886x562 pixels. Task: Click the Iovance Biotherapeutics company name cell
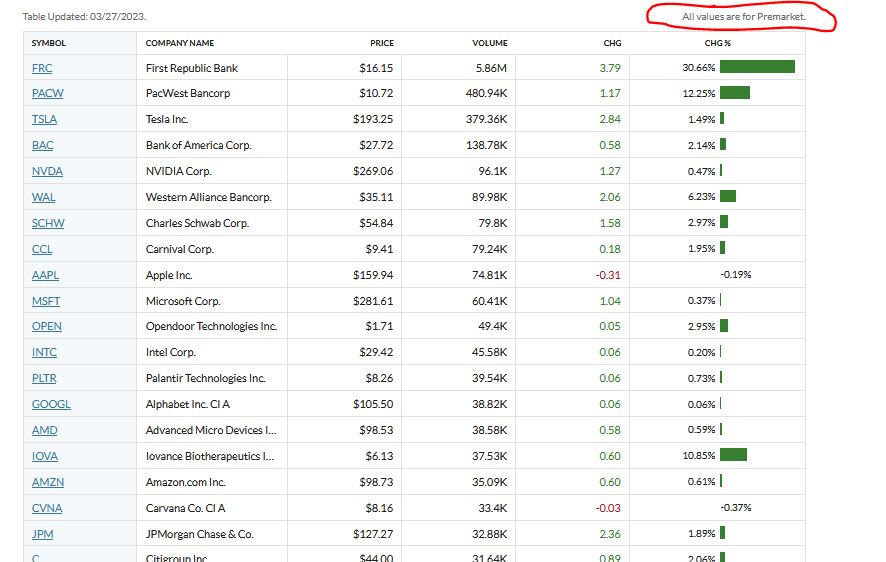coord(210,456)
